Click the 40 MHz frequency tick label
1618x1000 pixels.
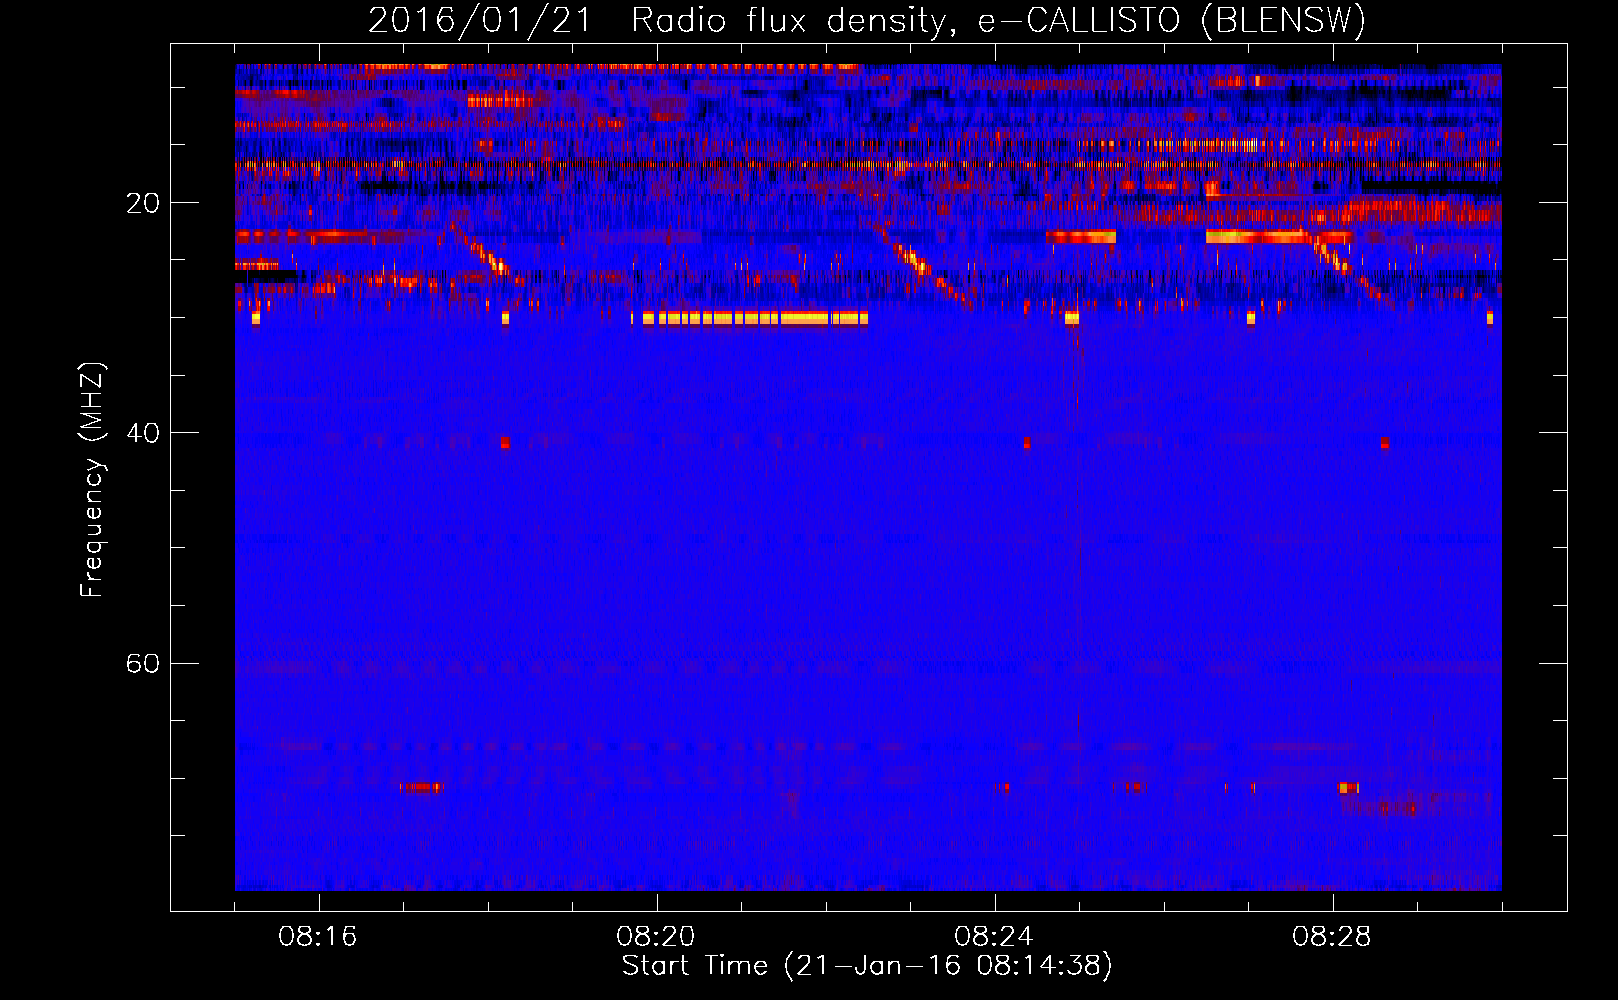point(142,433)
